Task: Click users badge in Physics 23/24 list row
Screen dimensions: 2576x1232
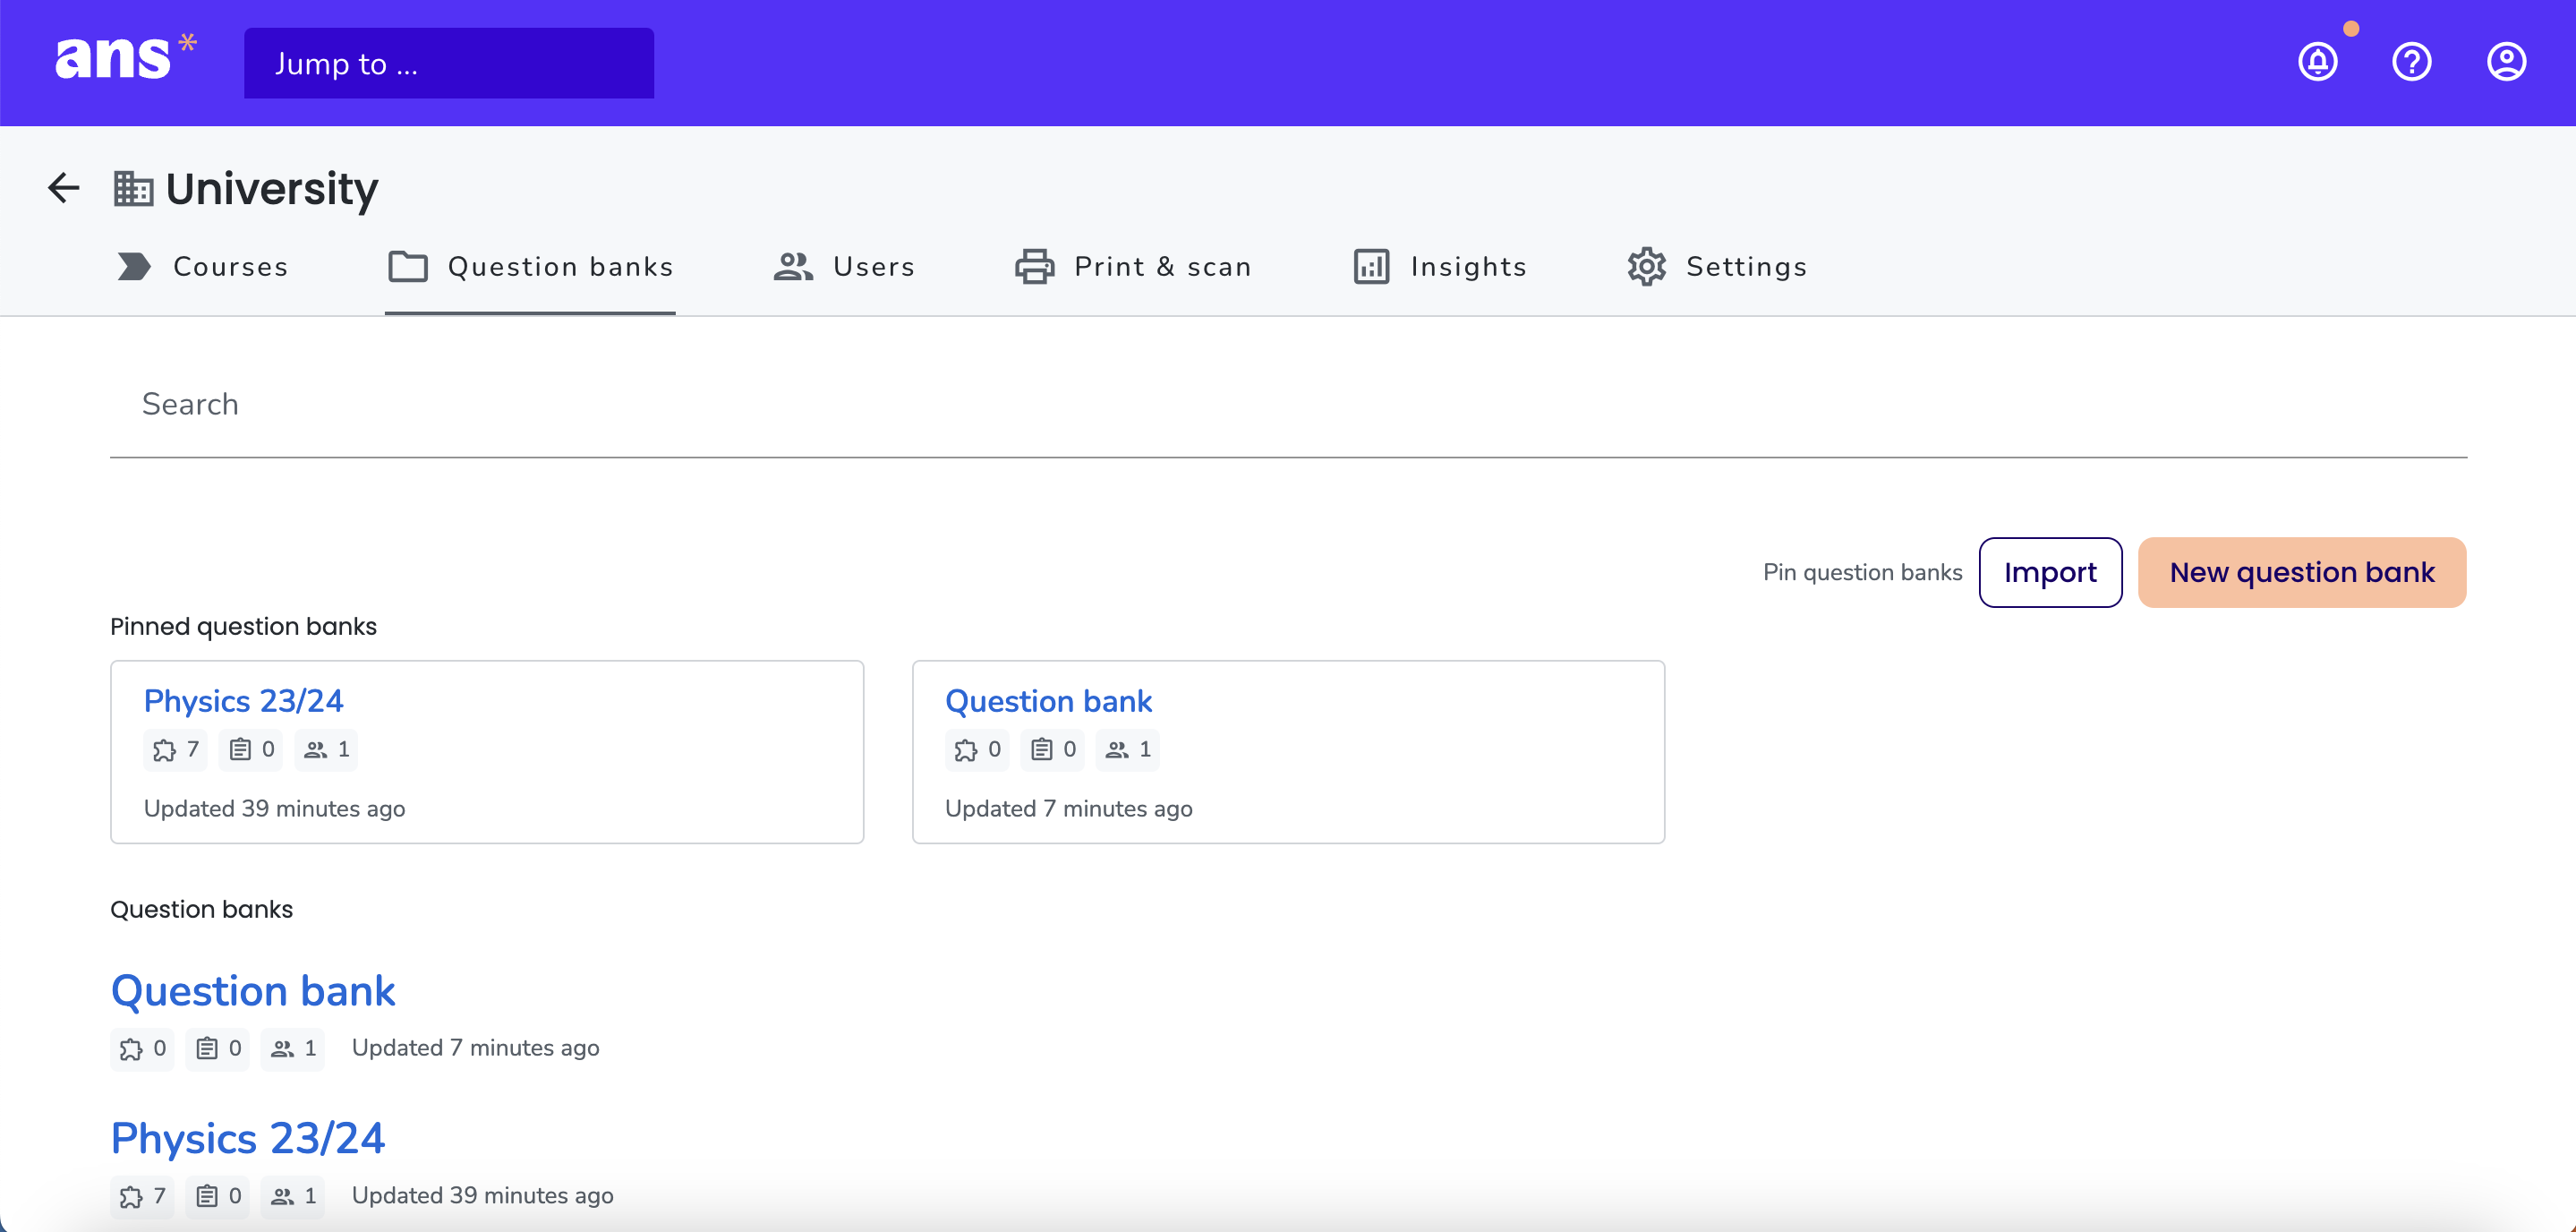Action: (293, 1197)
